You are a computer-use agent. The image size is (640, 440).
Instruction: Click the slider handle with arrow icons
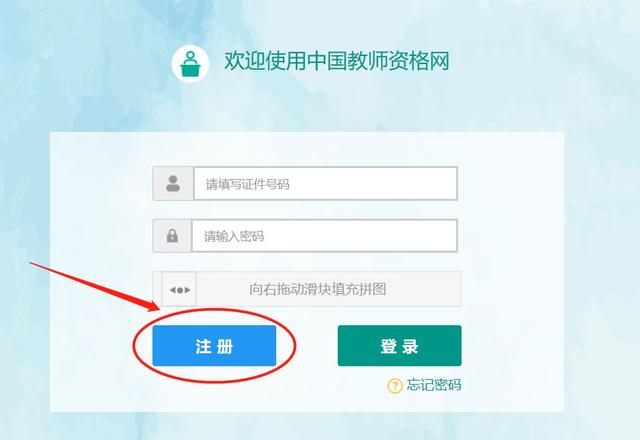179,289
